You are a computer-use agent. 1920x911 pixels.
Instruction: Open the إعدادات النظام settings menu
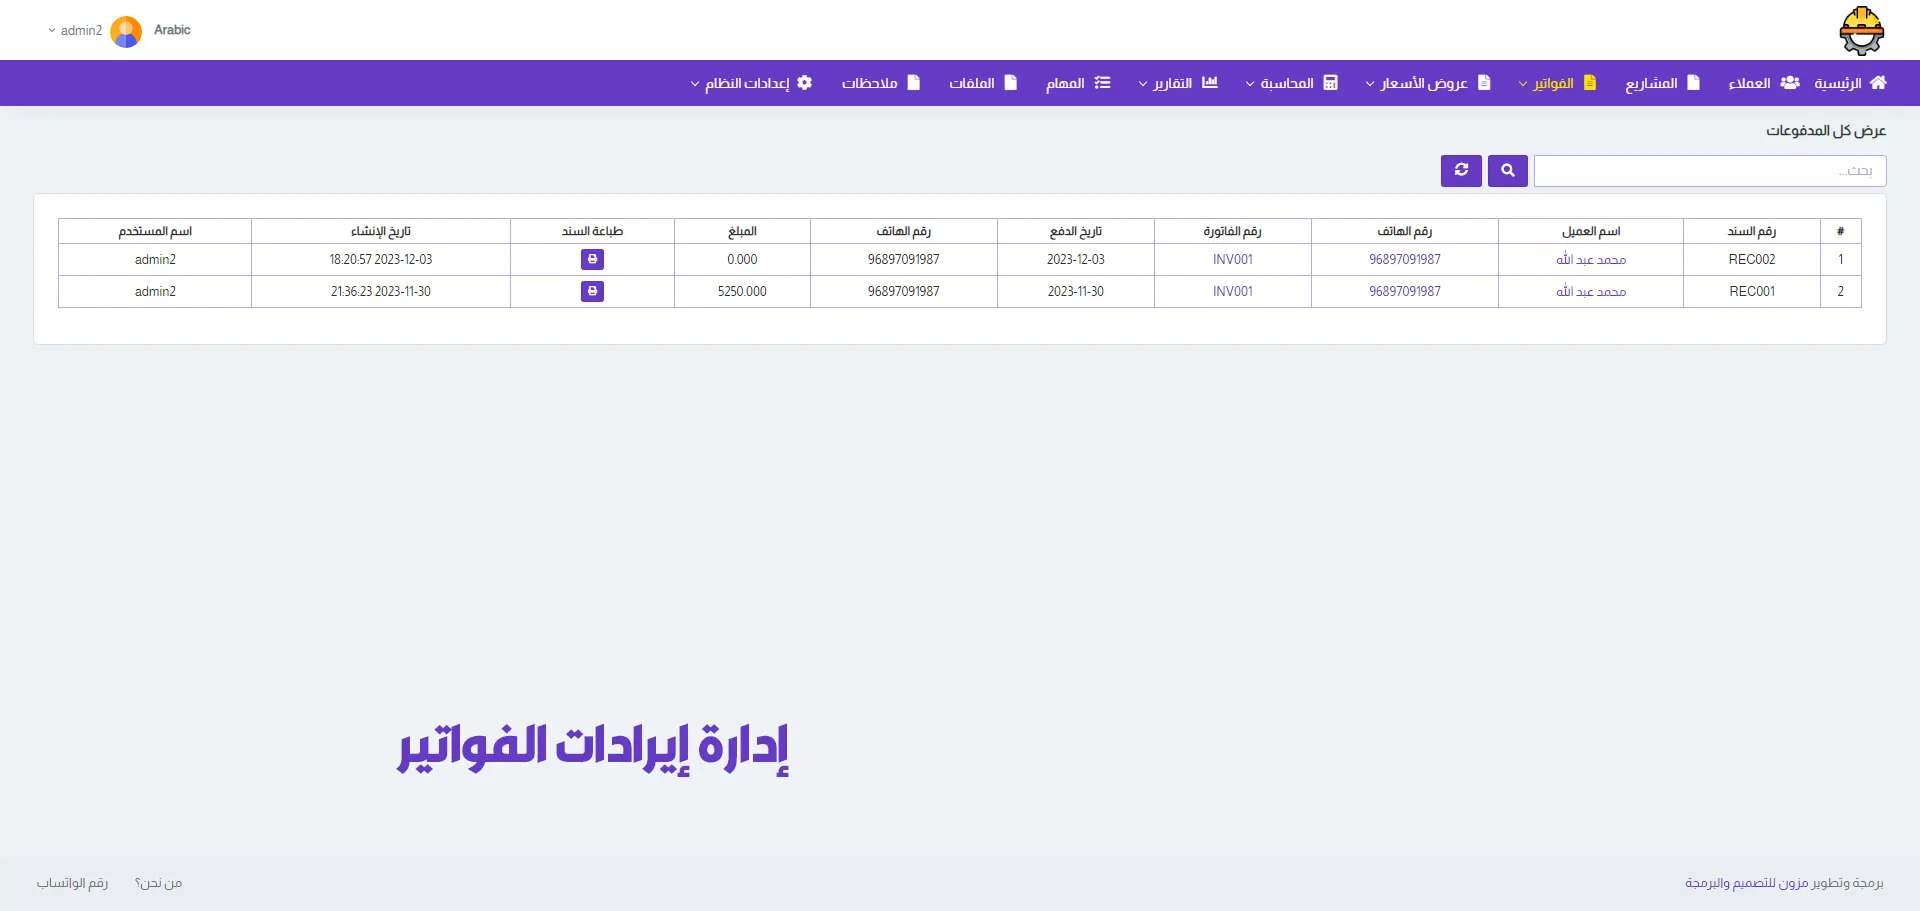tap(751, 83)
